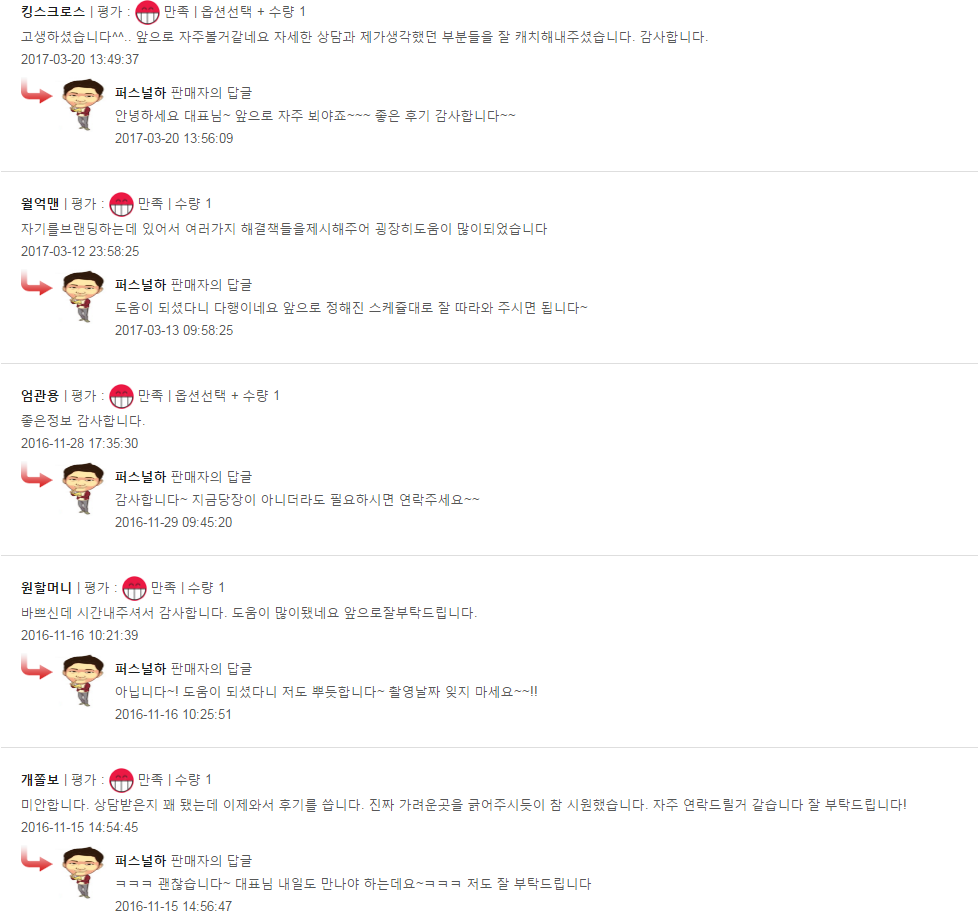This screenshot has width=978, height=922.
Task: Open reviewer name 개쫄보
Action: pos(40,780)
